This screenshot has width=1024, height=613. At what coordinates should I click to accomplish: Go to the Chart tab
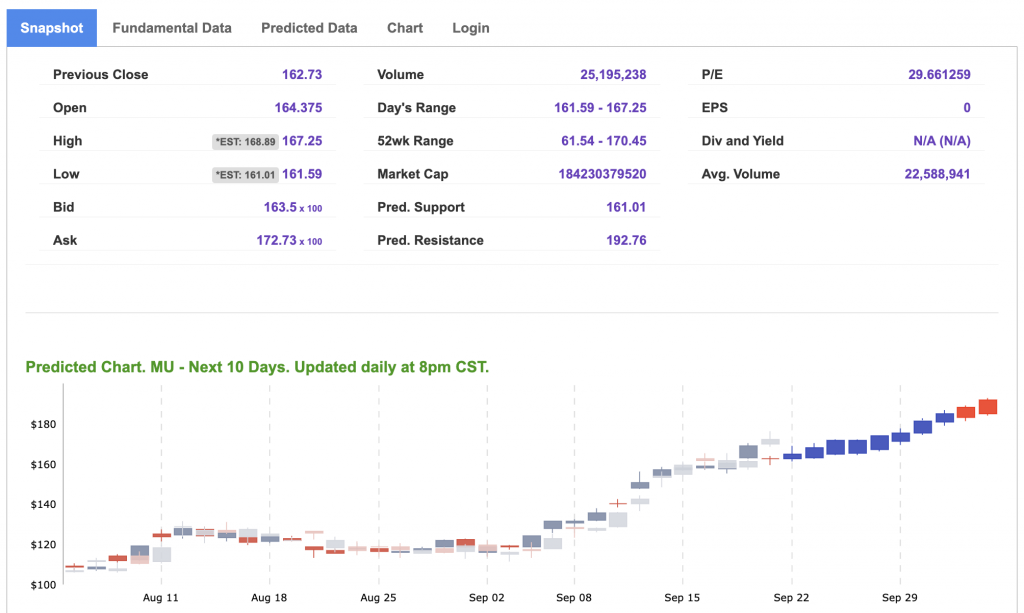click(405, 28)
